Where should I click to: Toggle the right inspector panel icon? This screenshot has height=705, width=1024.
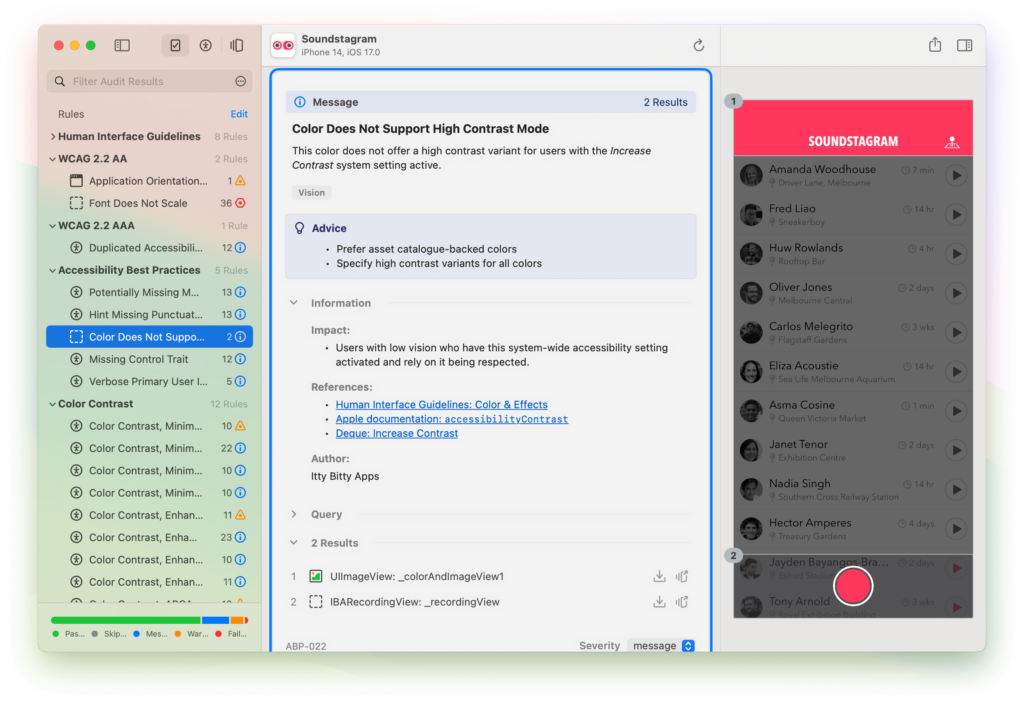click(964, 45)
